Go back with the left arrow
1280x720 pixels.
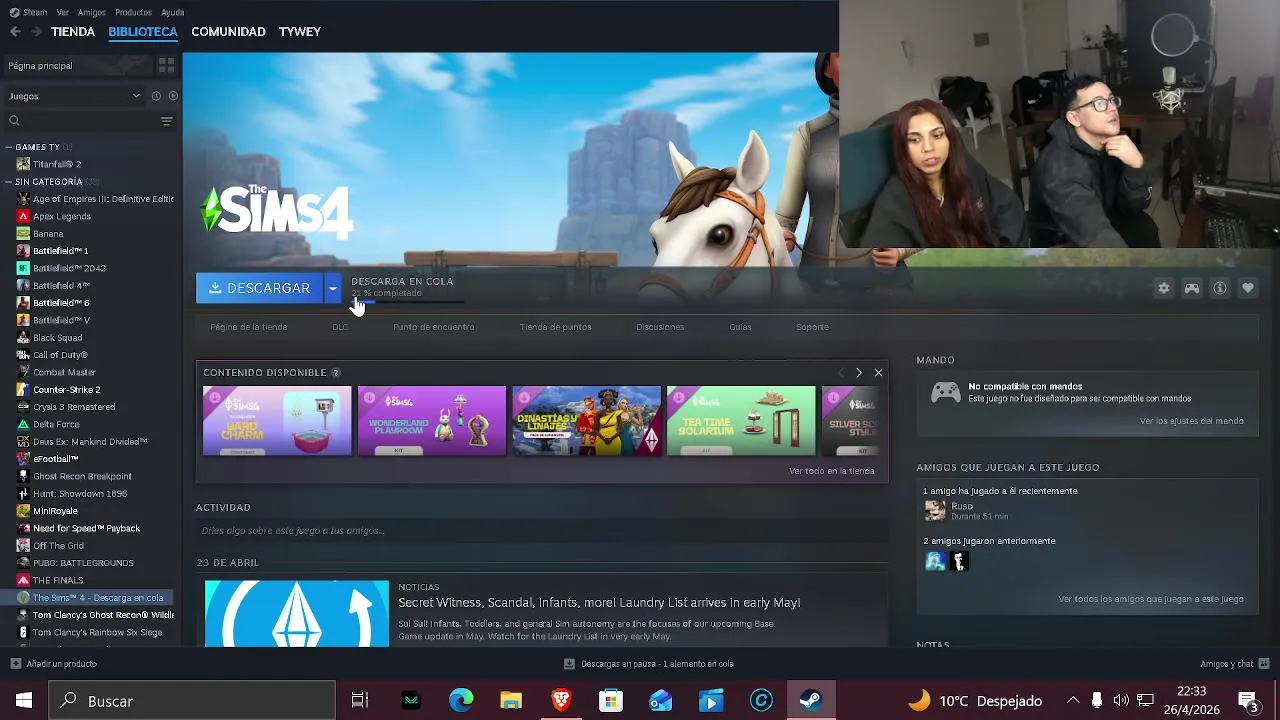point(15,32)
